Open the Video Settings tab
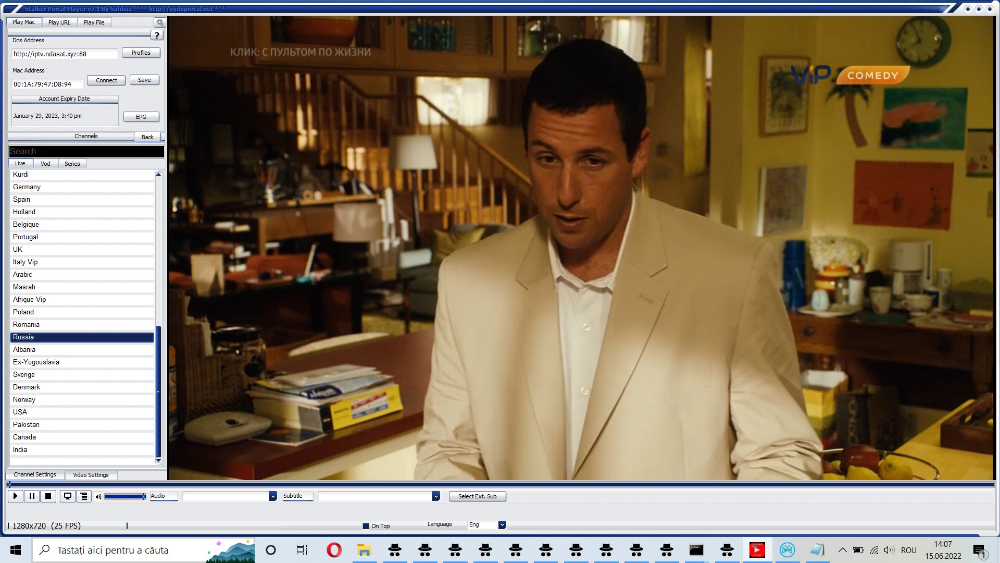The height and width of the screenshot is (563, 1000). point(91,475)
